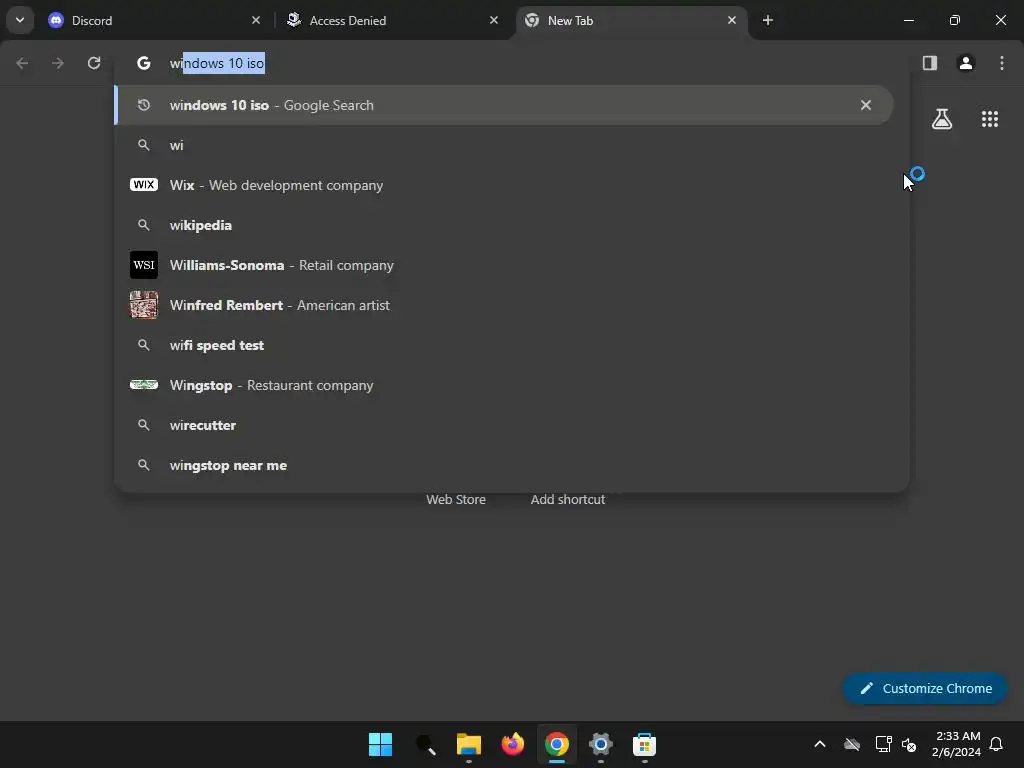1024x768 pixels.
Task: Choose Wingstop restaurant company suggestion
Action: [504, 385]
